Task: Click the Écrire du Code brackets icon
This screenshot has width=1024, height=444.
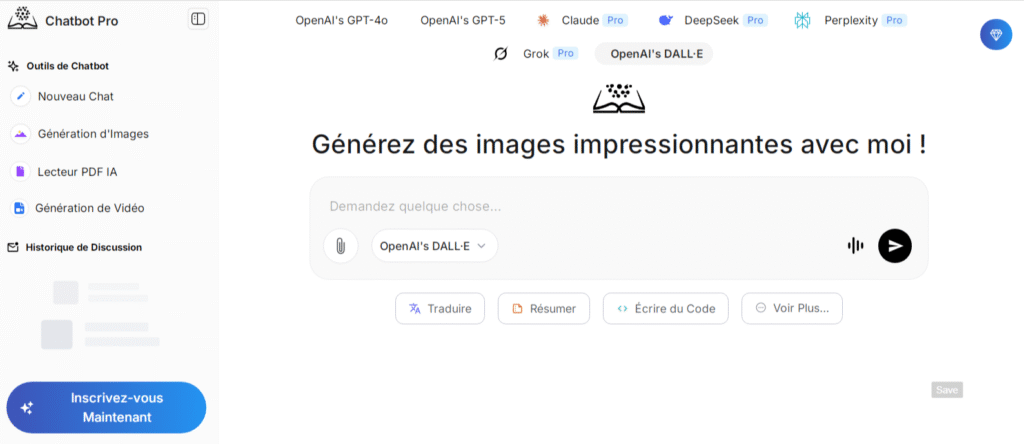Action: [x=622, y=309]
